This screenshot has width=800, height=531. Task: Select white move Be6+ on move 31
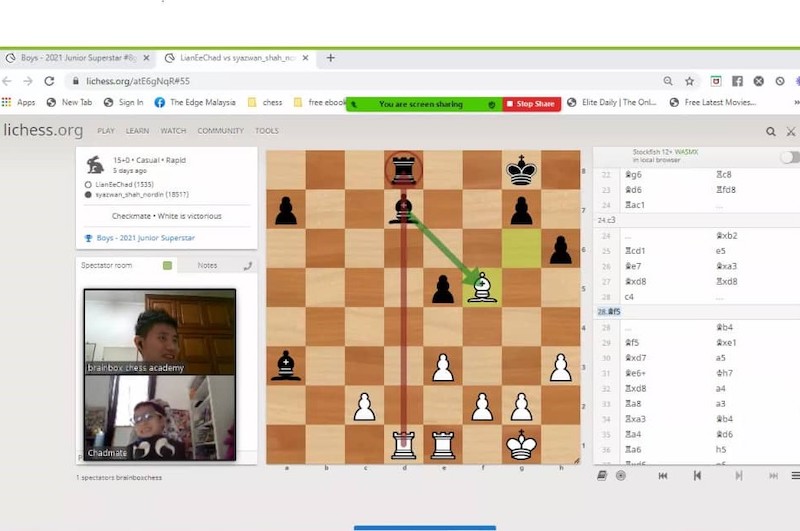[636, 373]
